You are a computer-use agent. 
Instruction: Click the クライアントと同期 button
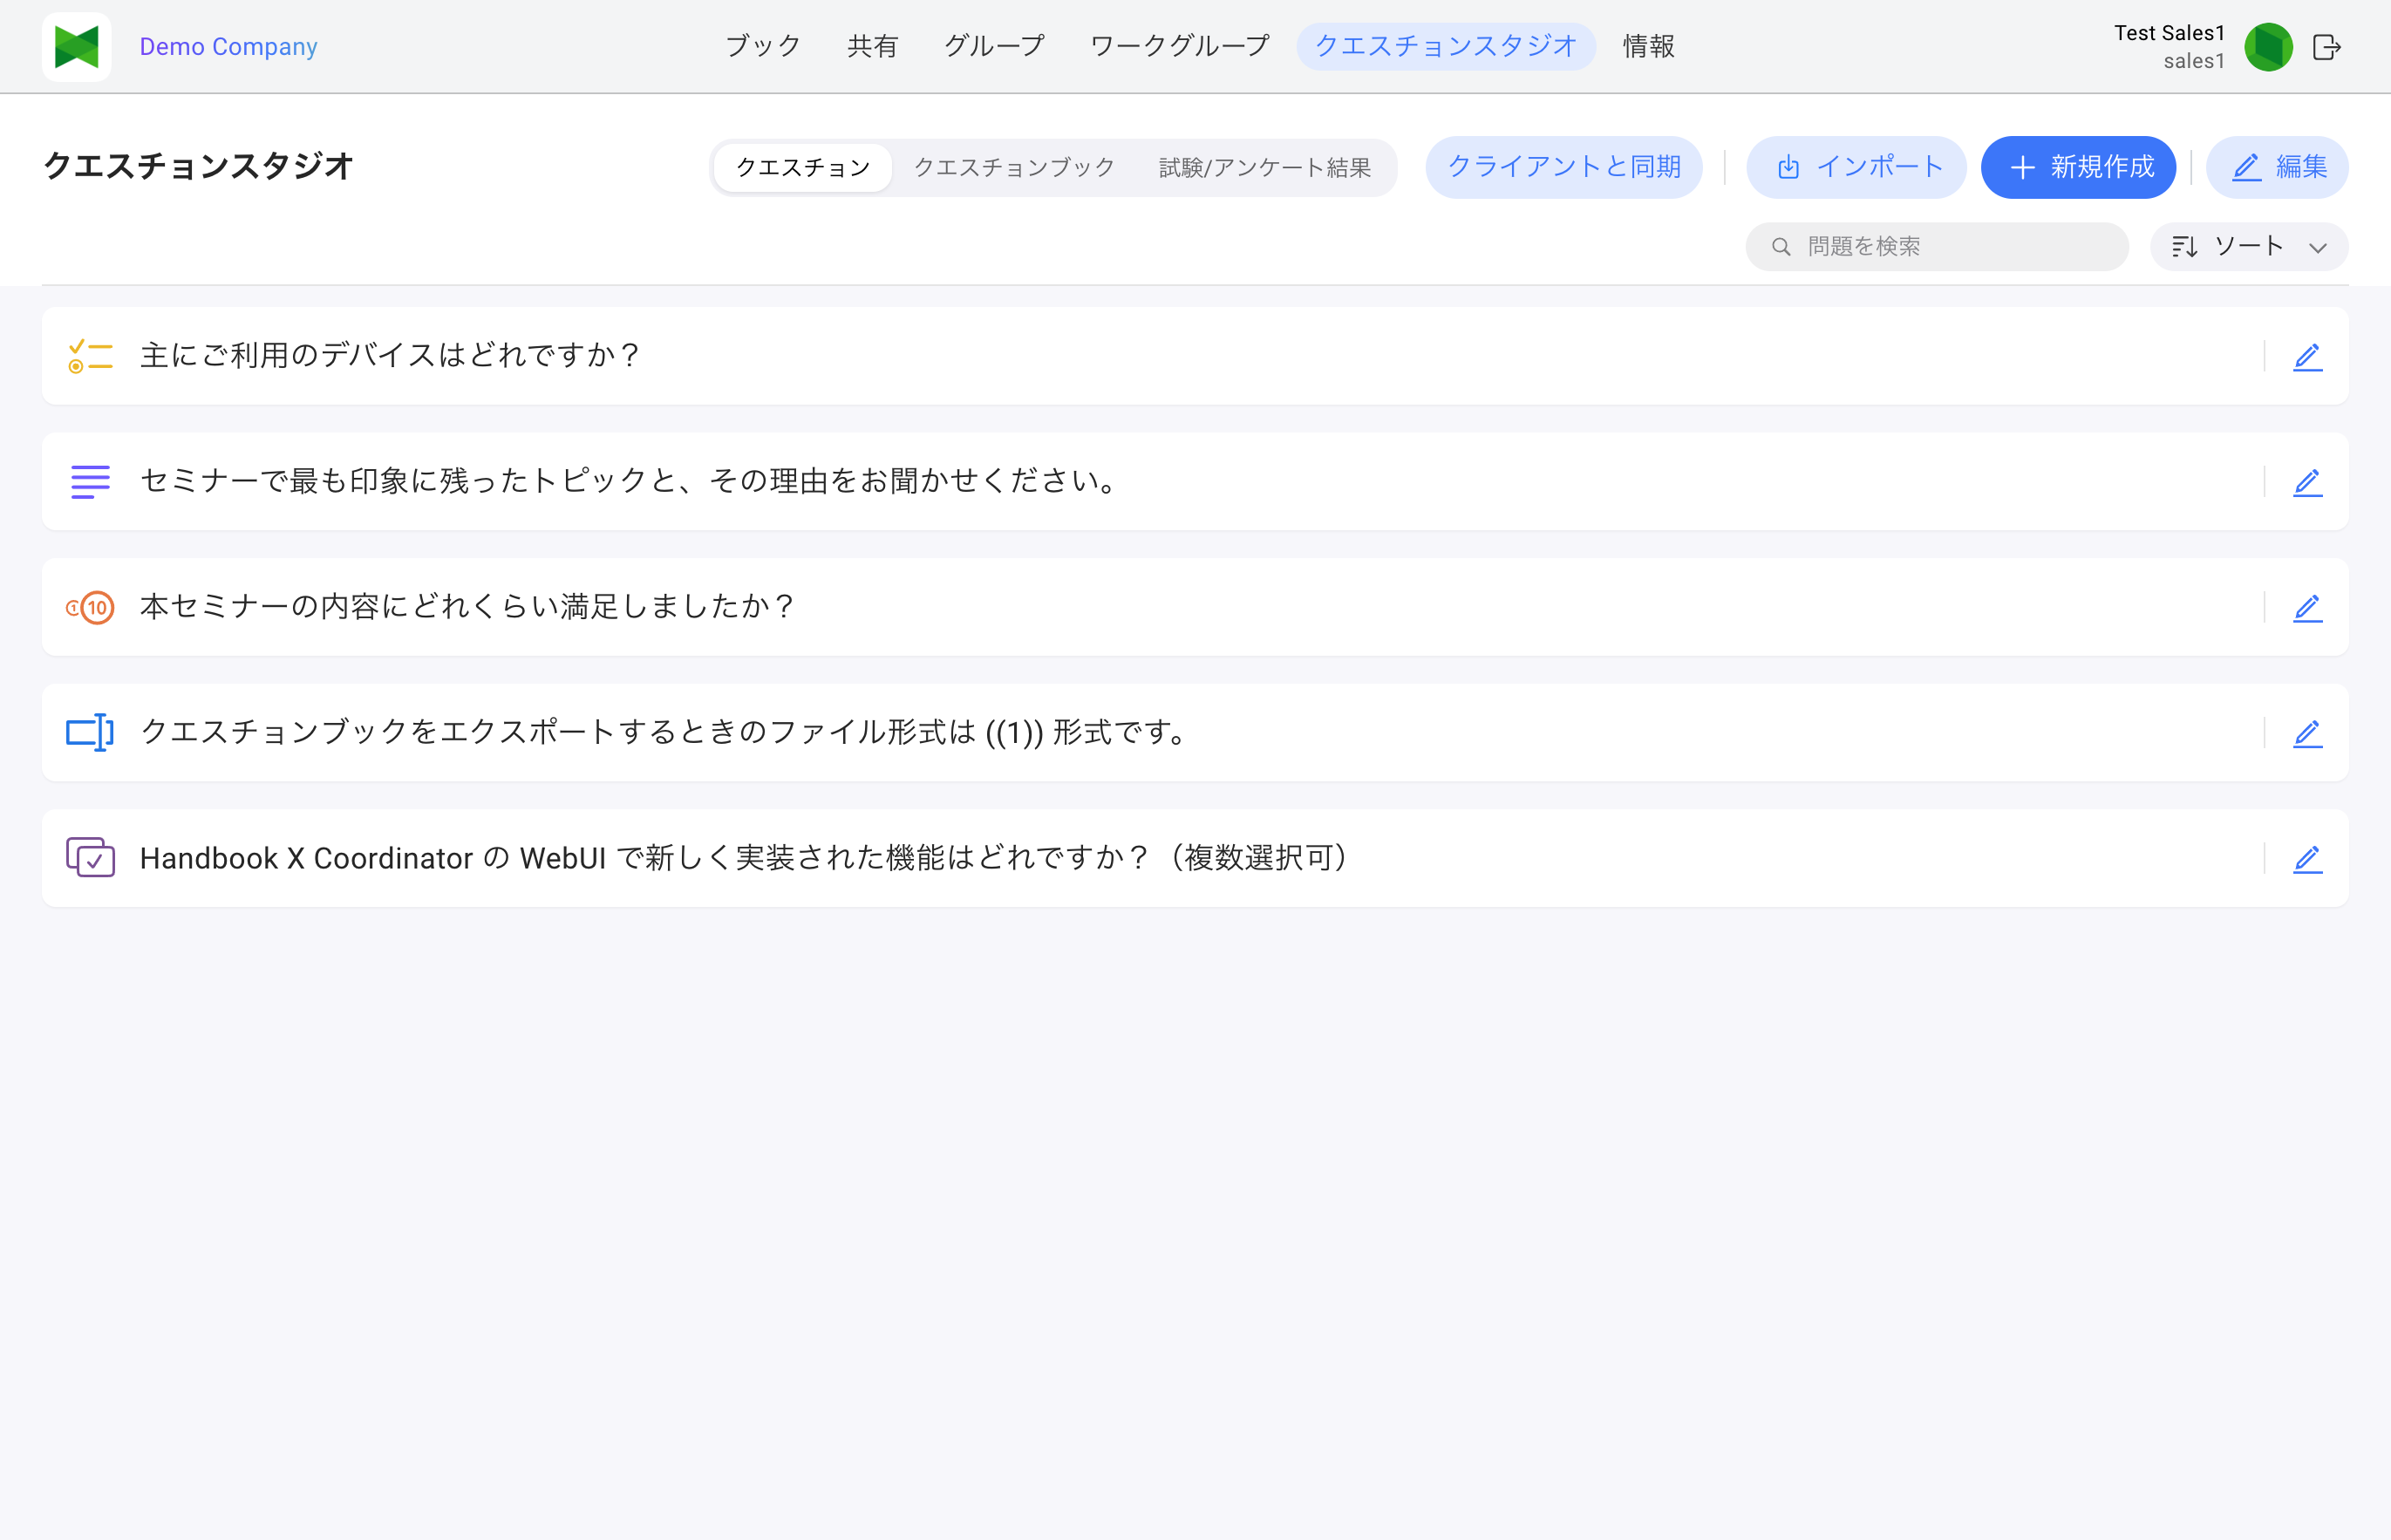1564,167
